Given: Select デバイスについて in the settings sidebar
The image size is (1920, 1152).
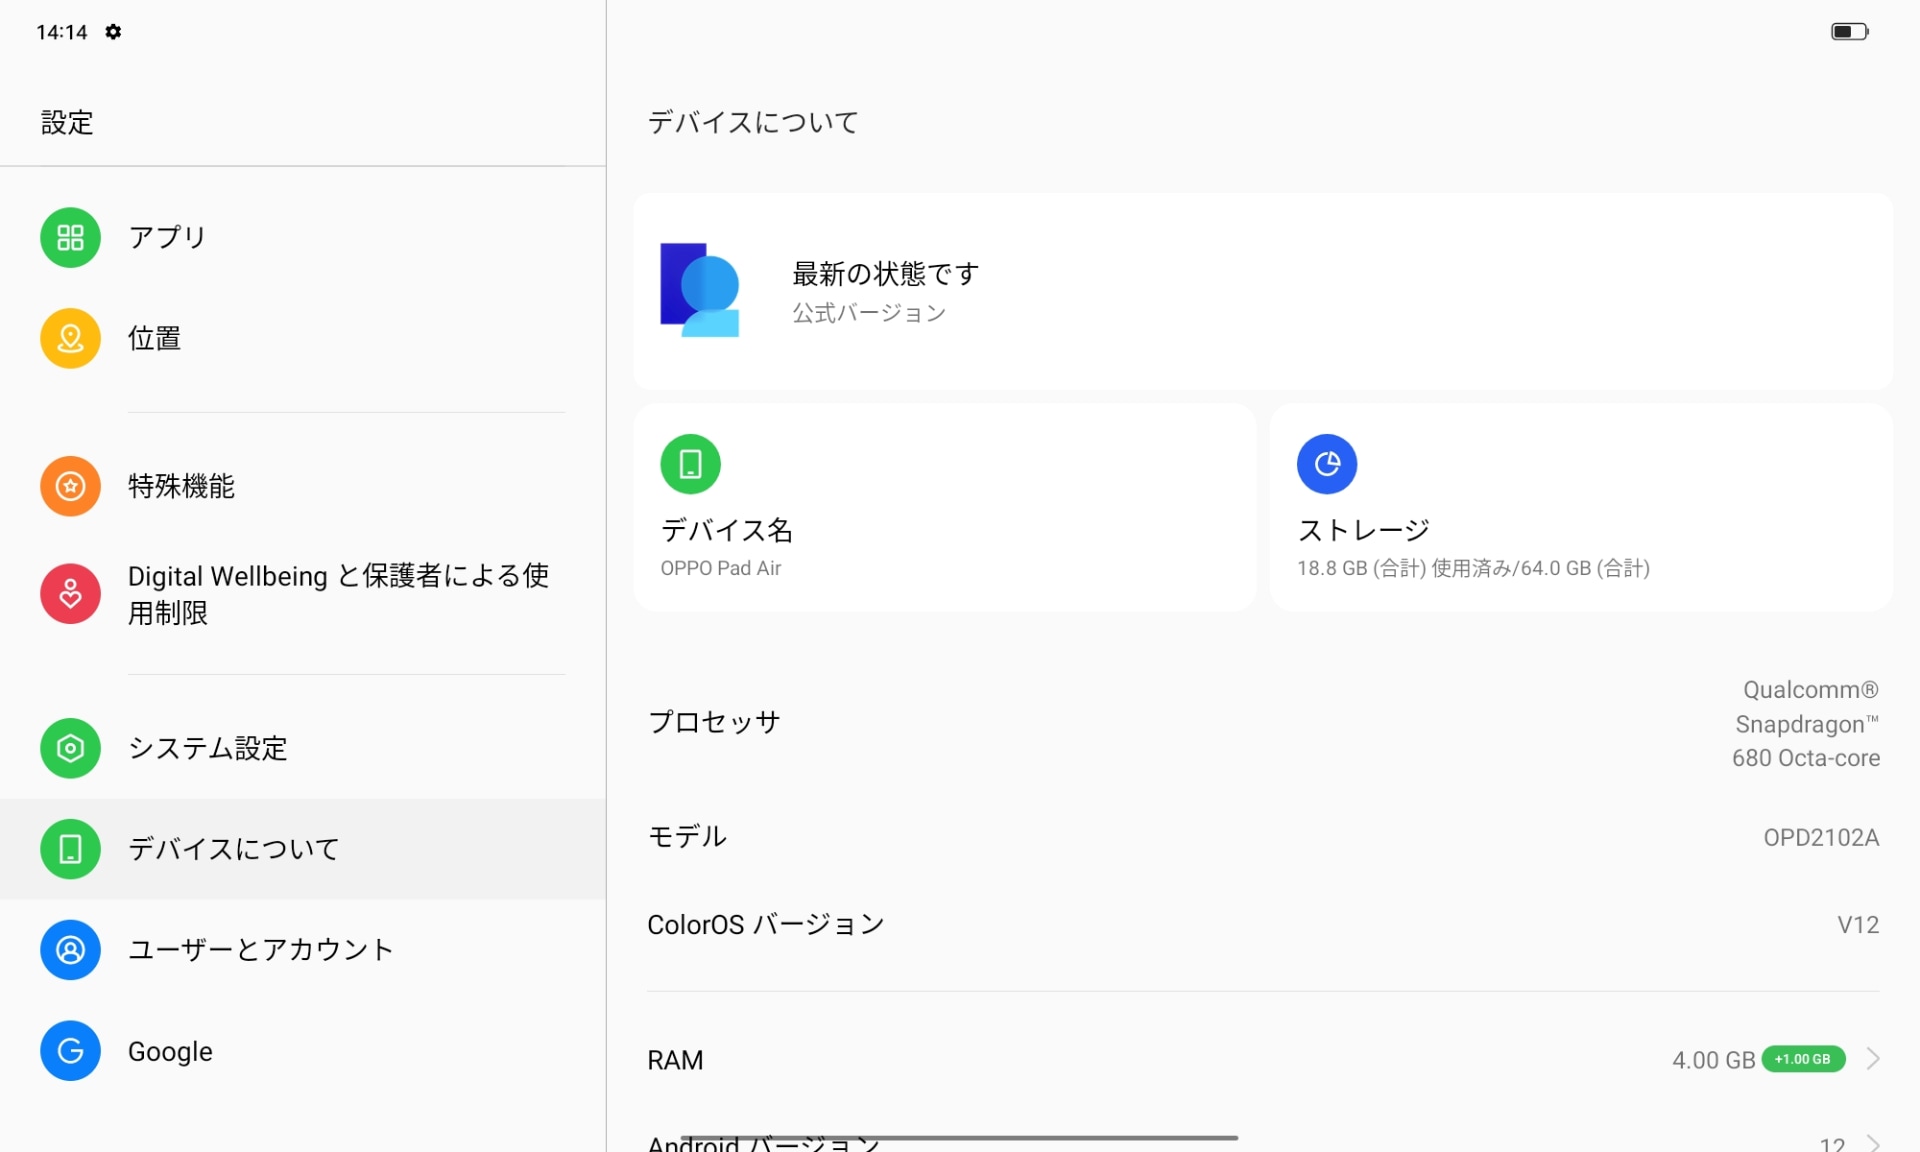Looking at the screenshot, I should coord(234,849).
